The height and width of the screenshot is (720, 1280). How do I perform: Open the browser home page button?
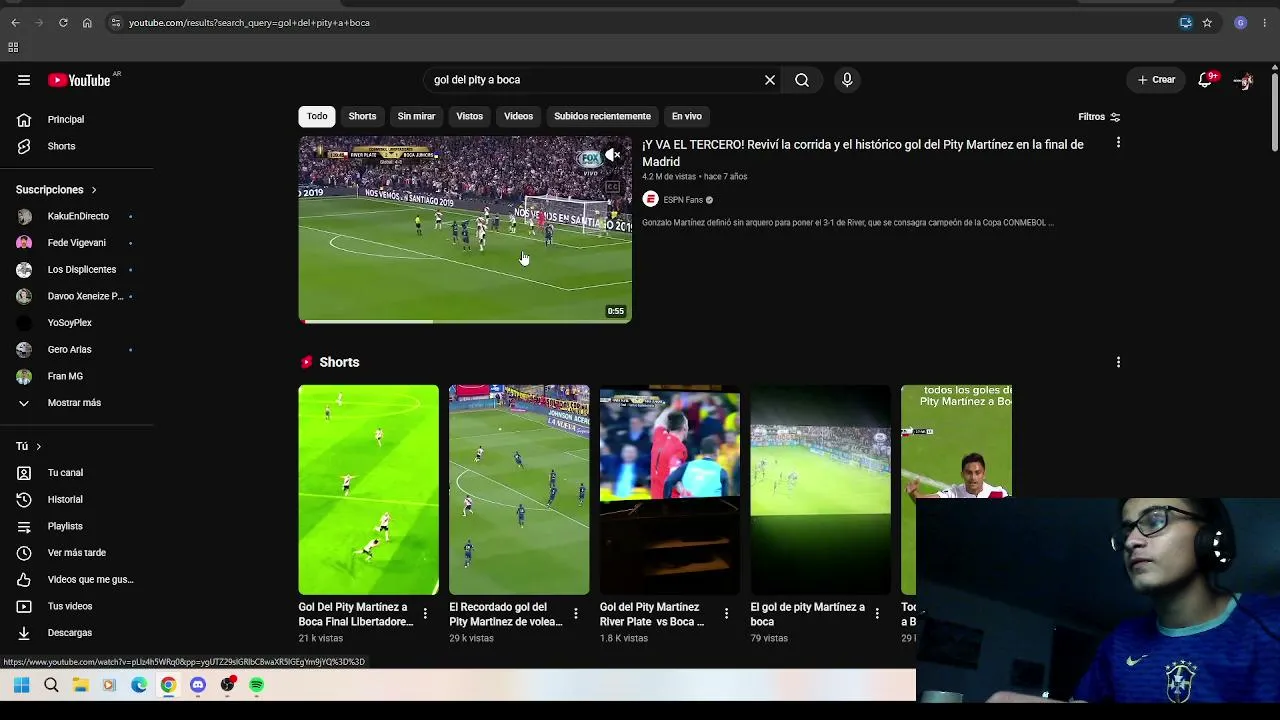(x=87, y=23)
